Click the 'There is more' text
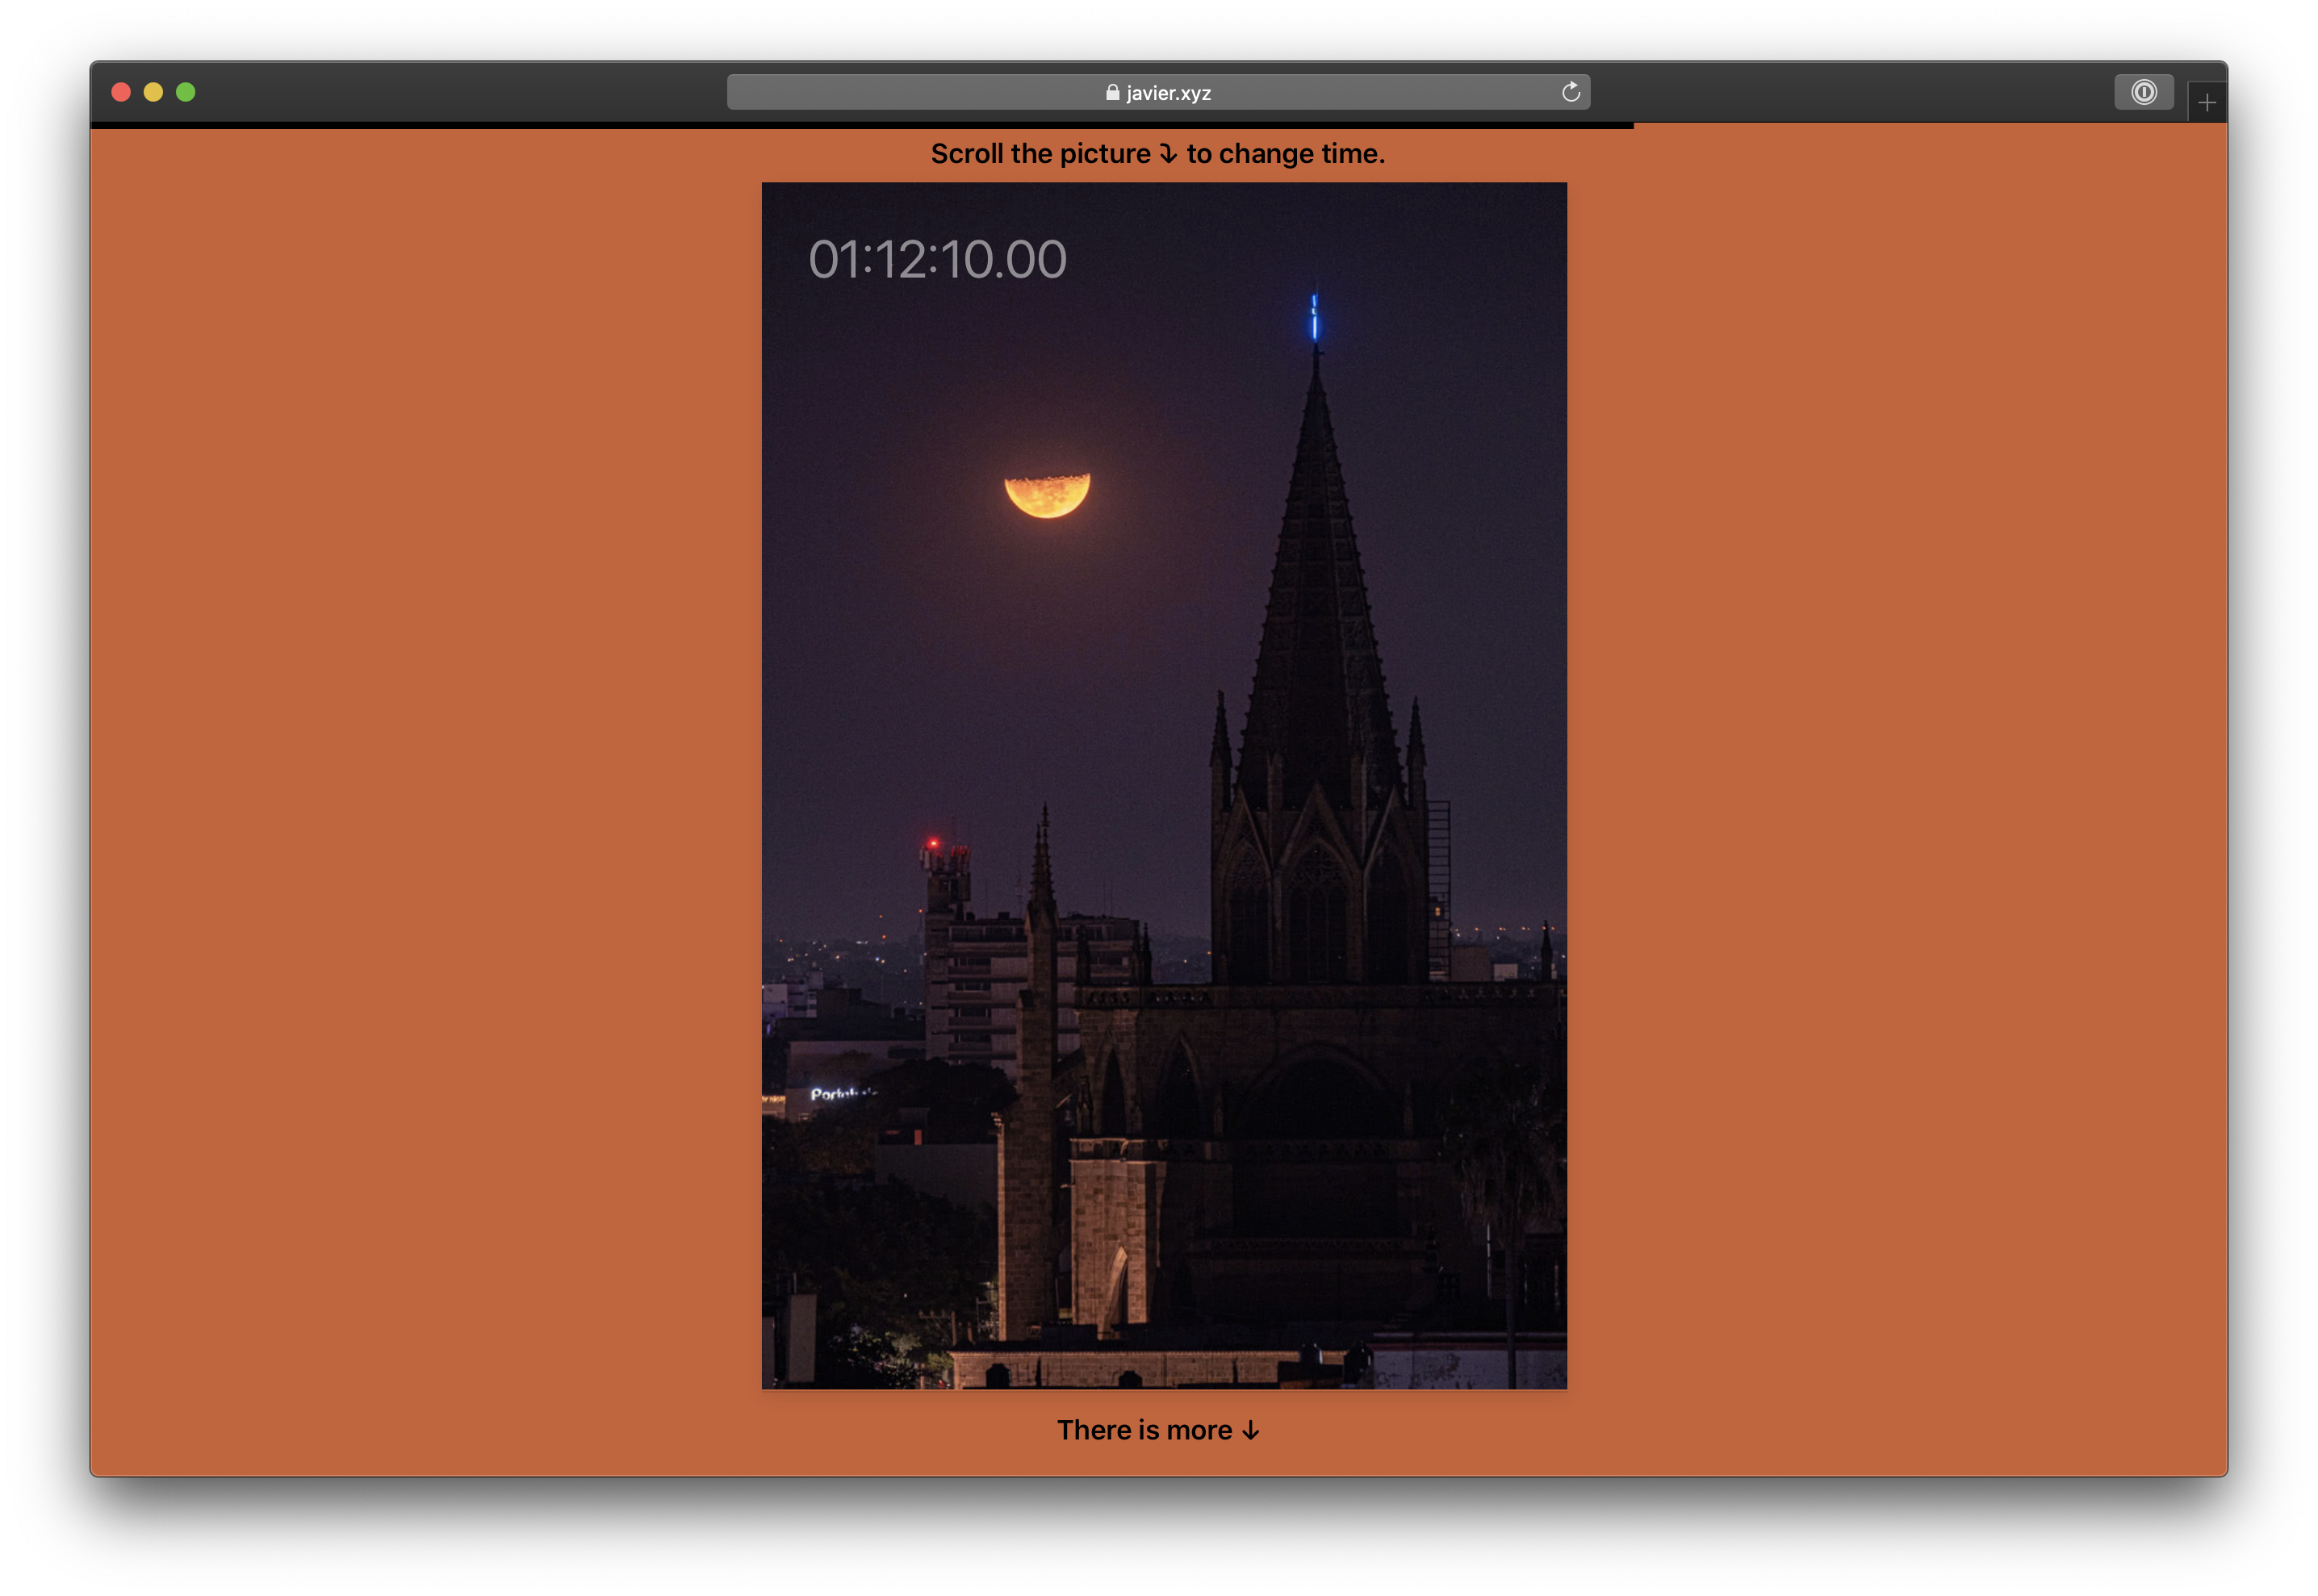The width and height of the screenshot is (2318, 1596). click(x=1144, y=1430)
